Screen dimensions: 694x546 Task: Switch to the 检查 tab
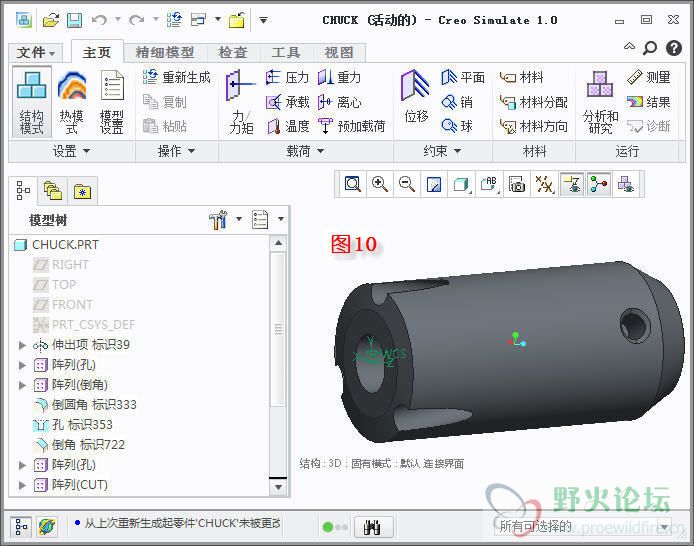tap(233, 53)
